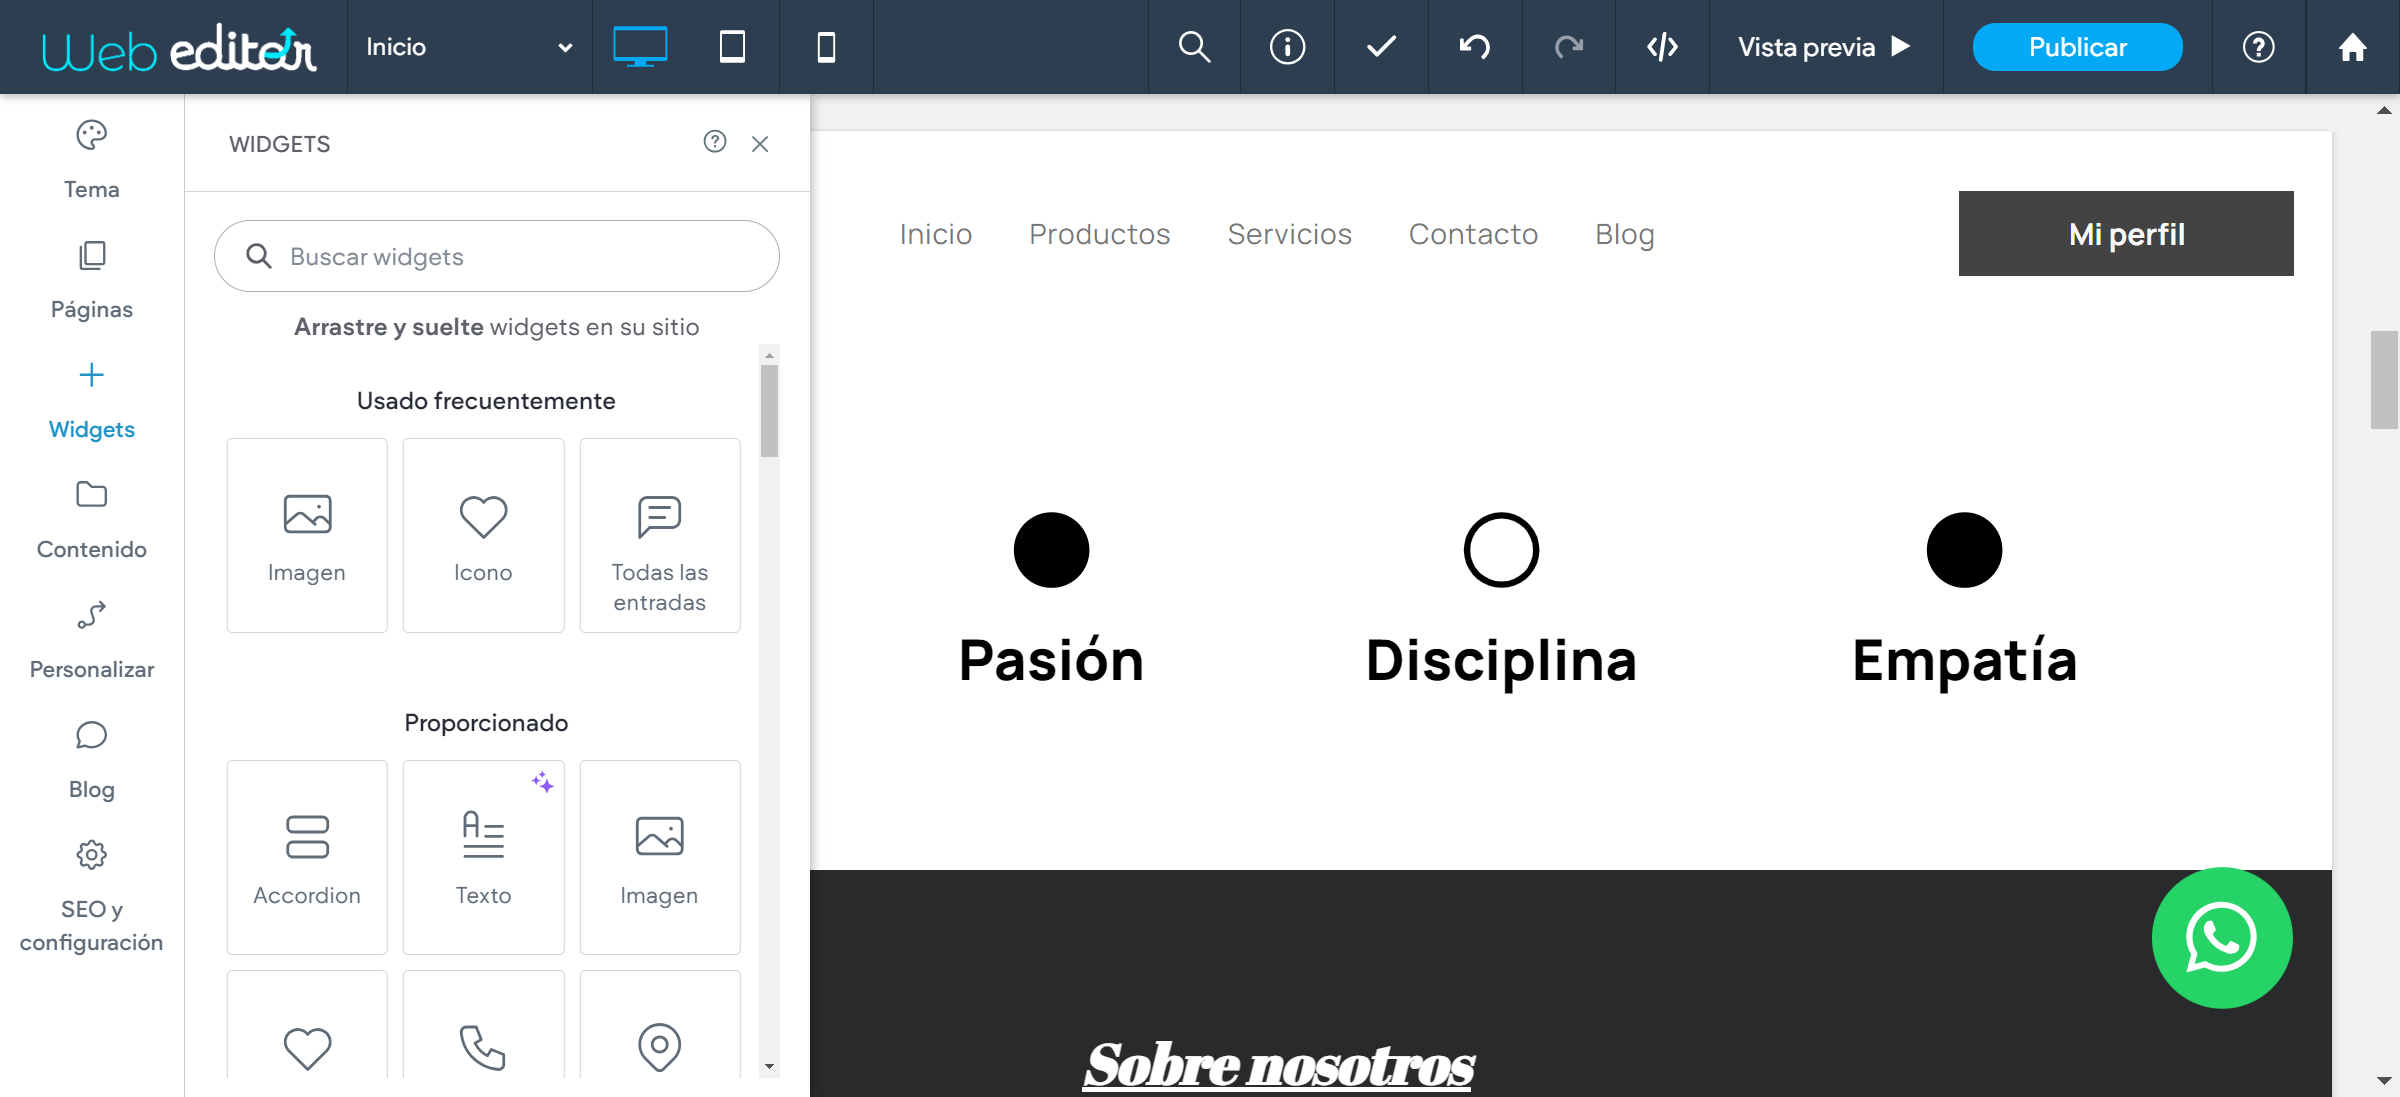Open the Páginas sidebar section
The height and width of the screenshot is (1097, 2400).
91,280
